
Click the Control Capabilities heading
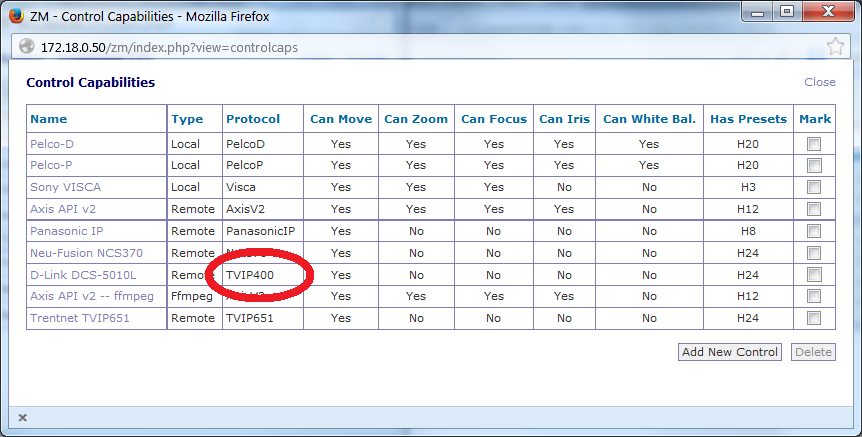[x=91, y=82]
